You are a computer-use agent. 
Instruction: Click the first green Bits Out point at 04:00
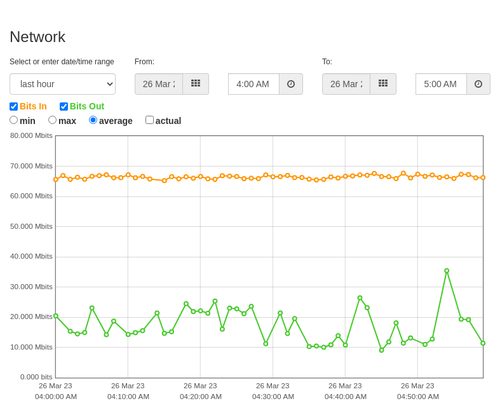click(x=56, y=316)
